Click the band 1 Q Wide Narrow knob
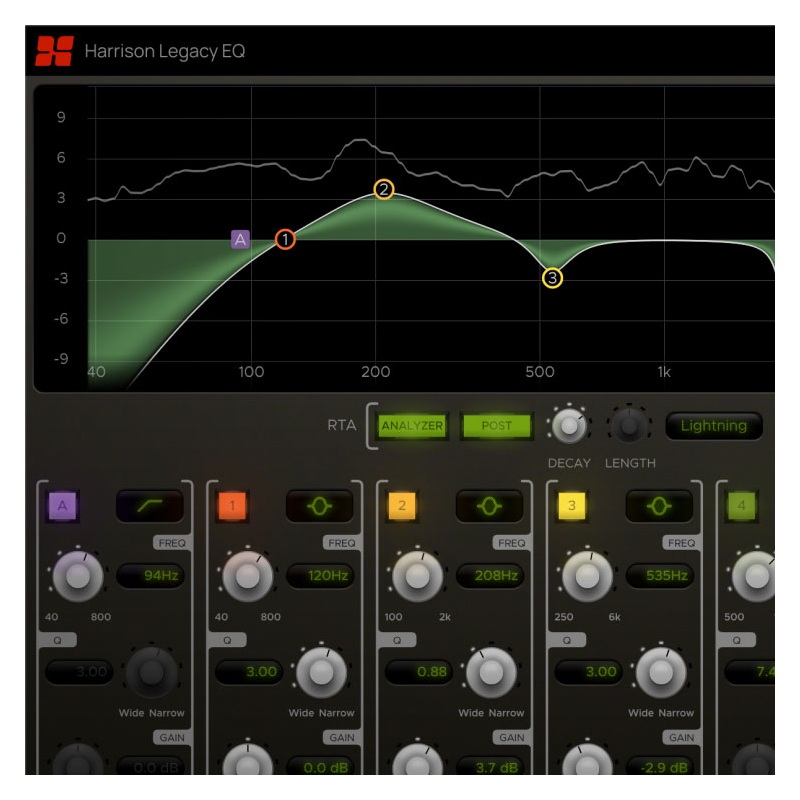The width and height of the screenshot is (800, 800). pyautogui.click(x=321, y=672)
